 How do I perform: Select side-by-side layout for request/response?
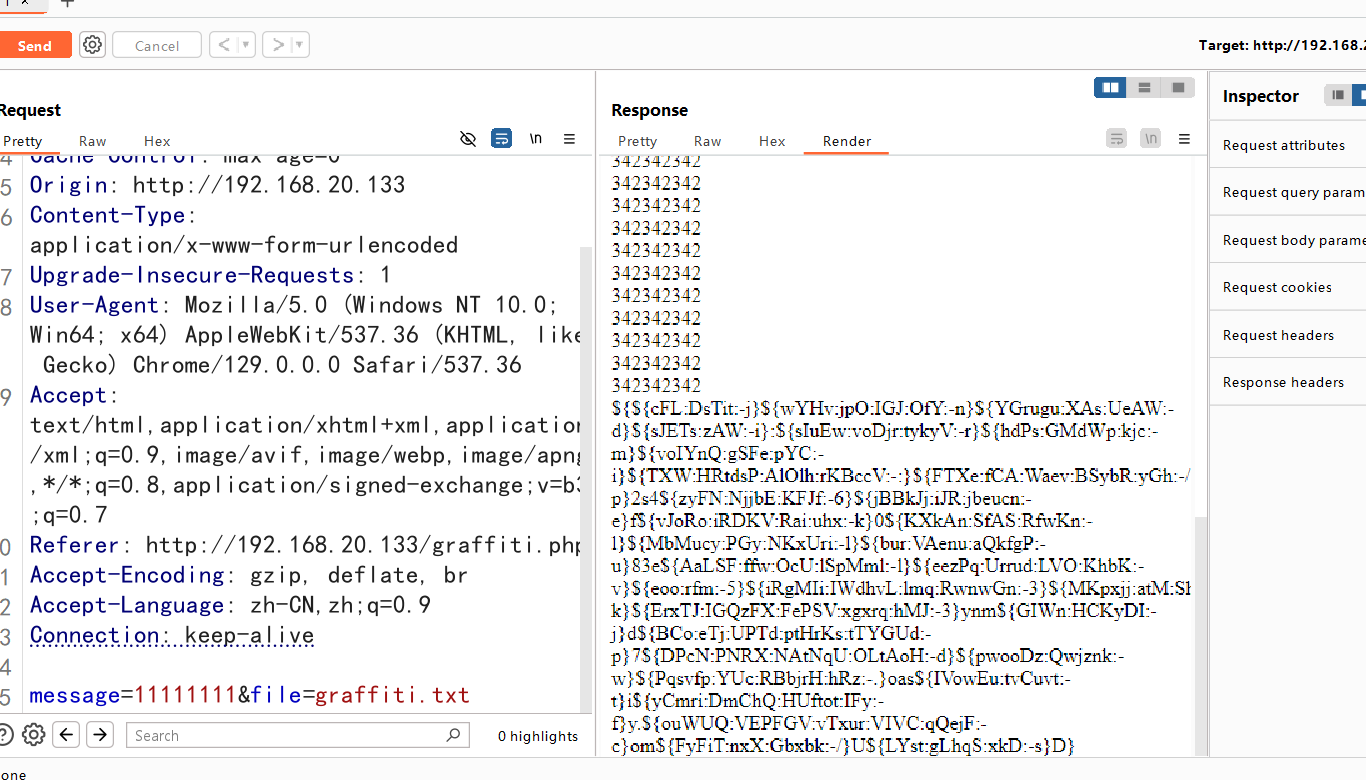coord(1111,88)
